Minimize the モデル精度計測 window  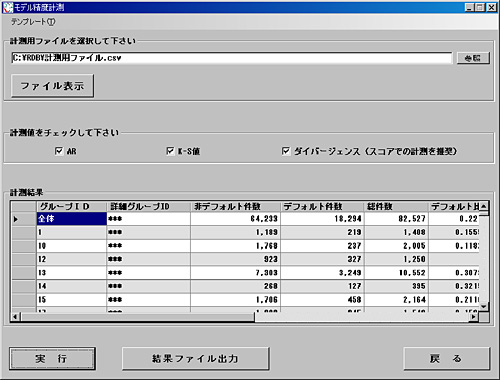click(x=470, y=7)
